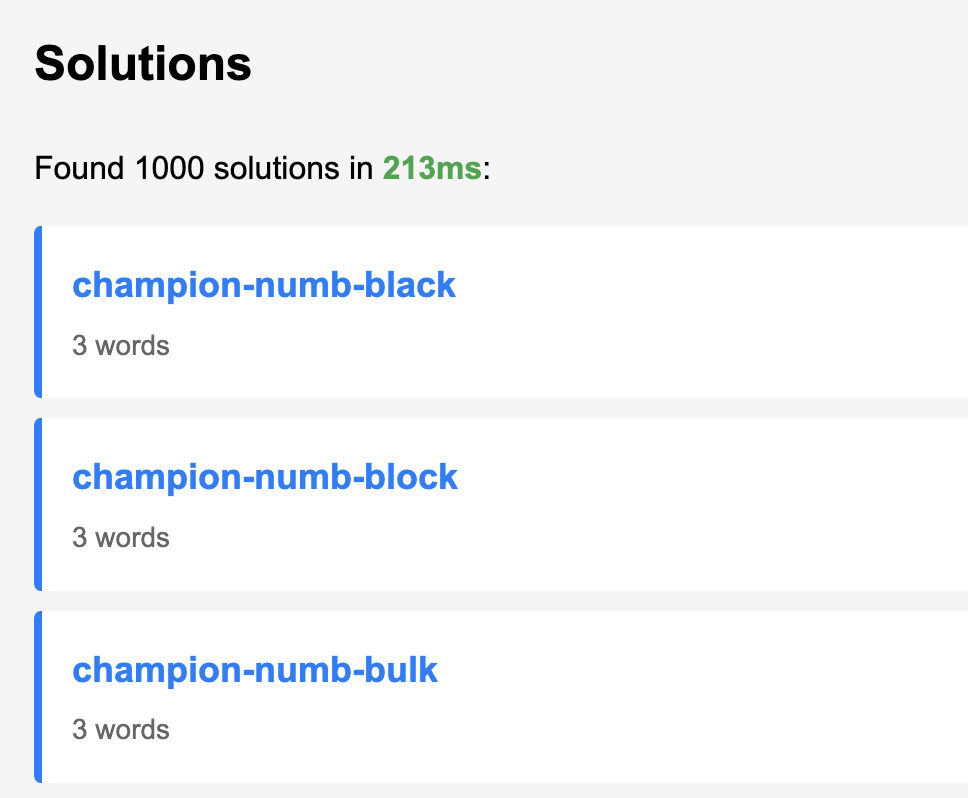Viewport: 968px width, 798px height.
Task: Select the third solution card
Action: point(501,697)
